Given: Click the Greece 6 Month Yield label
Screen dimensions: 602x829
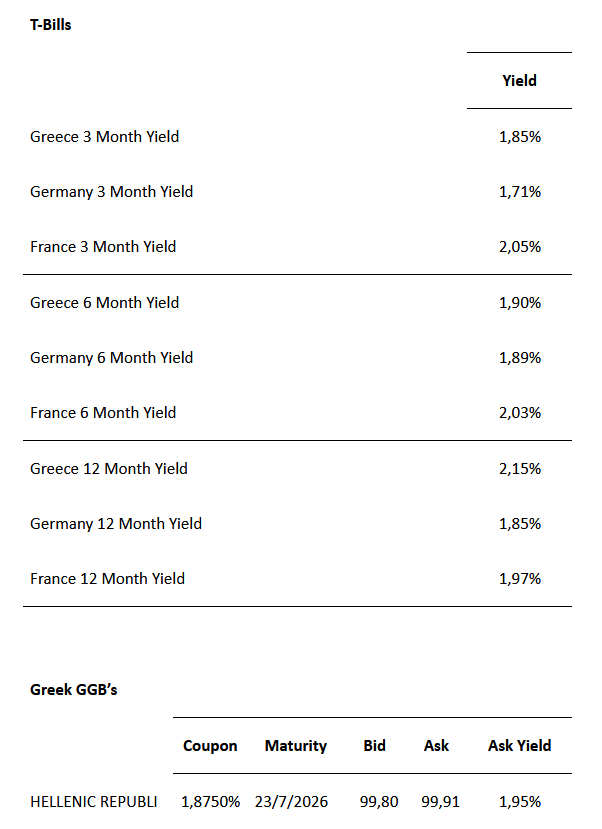Looking at the screenshot, I should 105,302.
